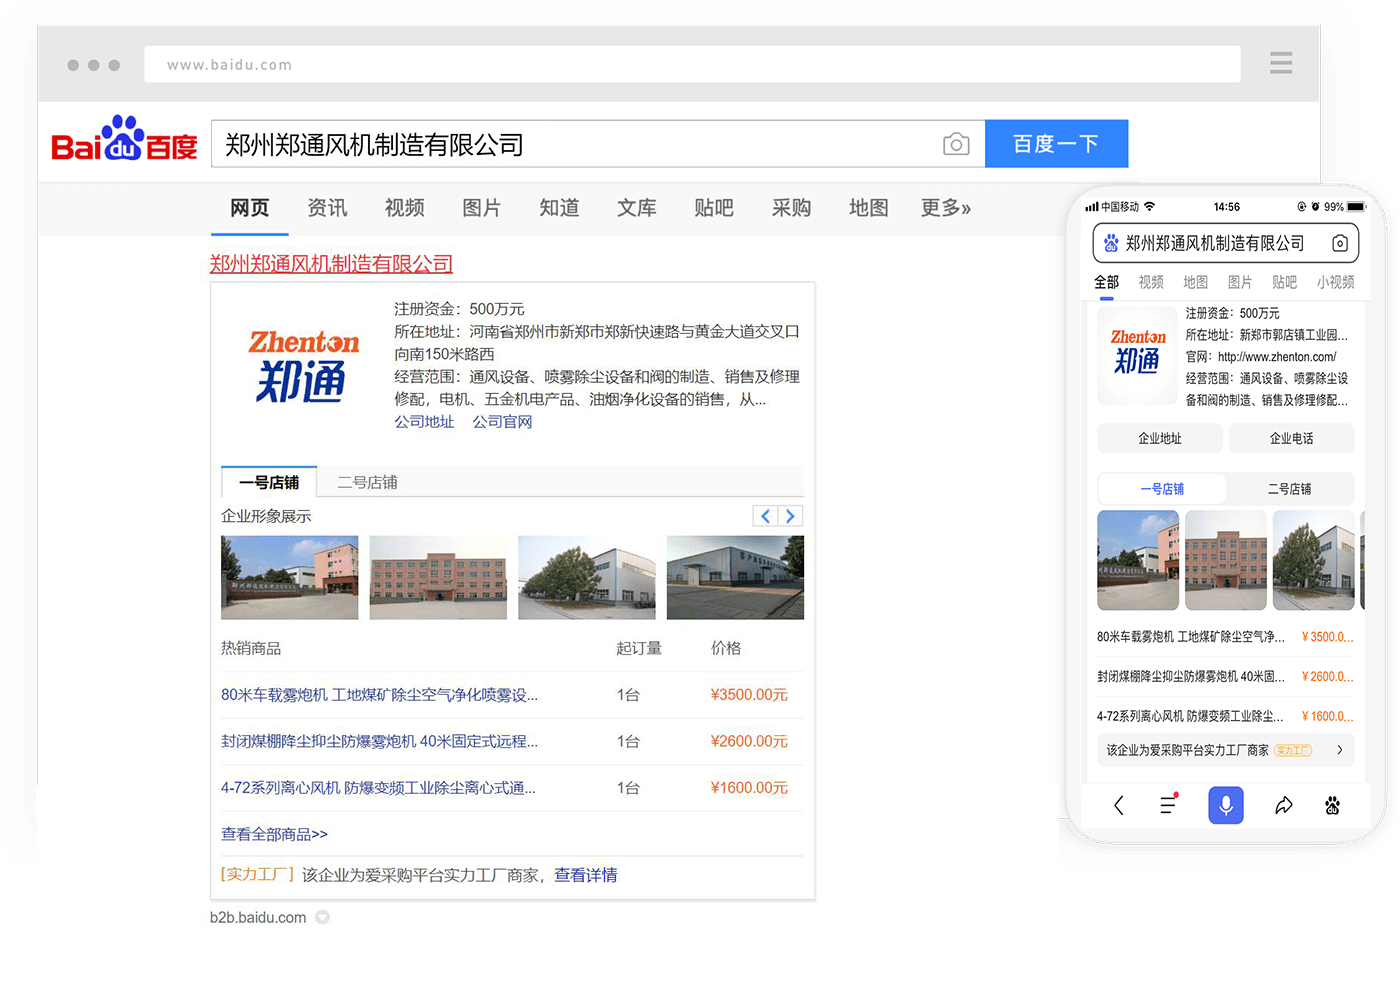Tap the 小视频 tab on phone
The image size is (1400, 1000).
tap(1336, 282)
